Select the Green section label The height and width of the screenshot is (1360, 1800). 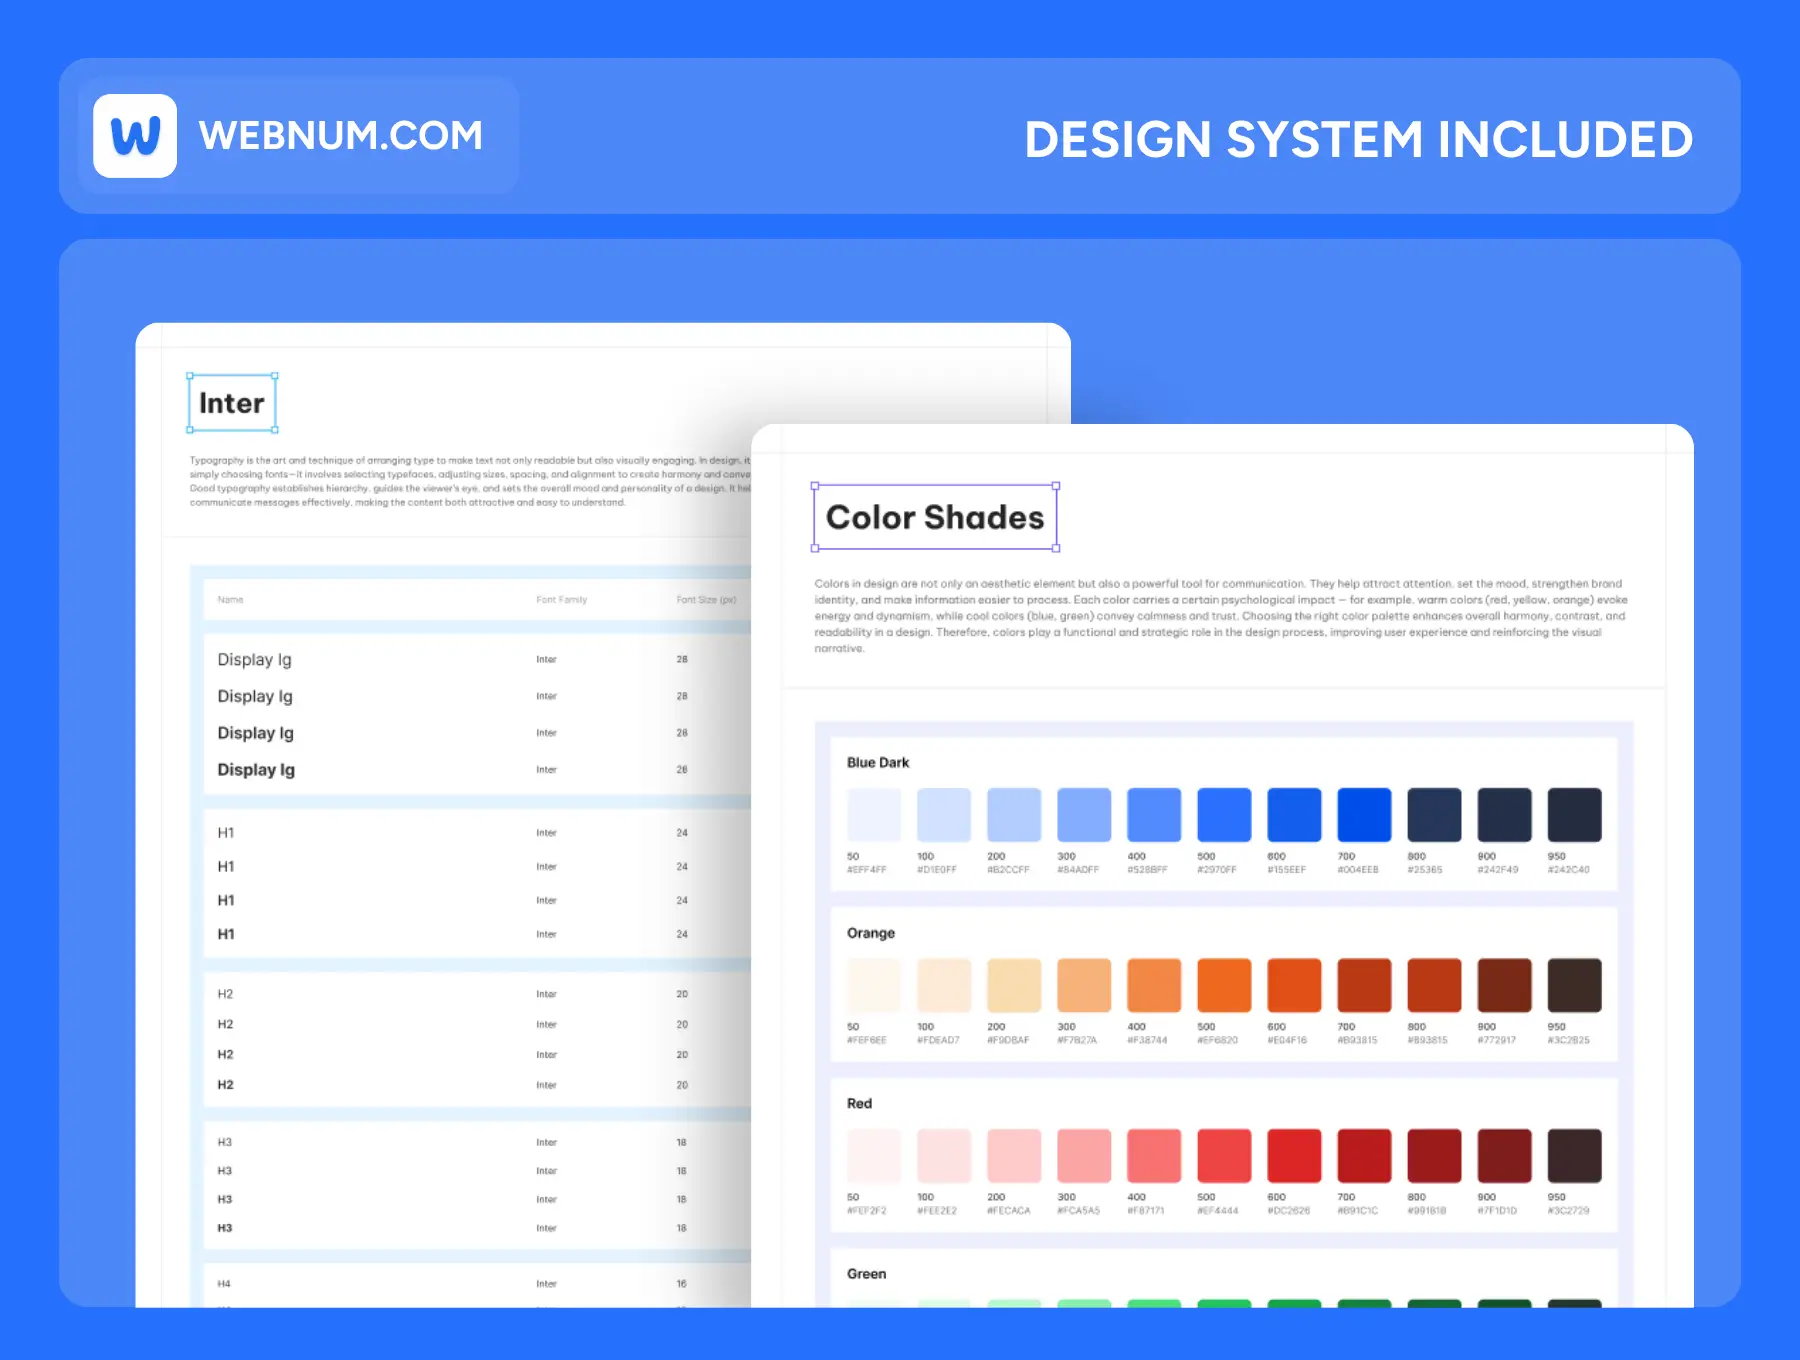coord(866,1273)
